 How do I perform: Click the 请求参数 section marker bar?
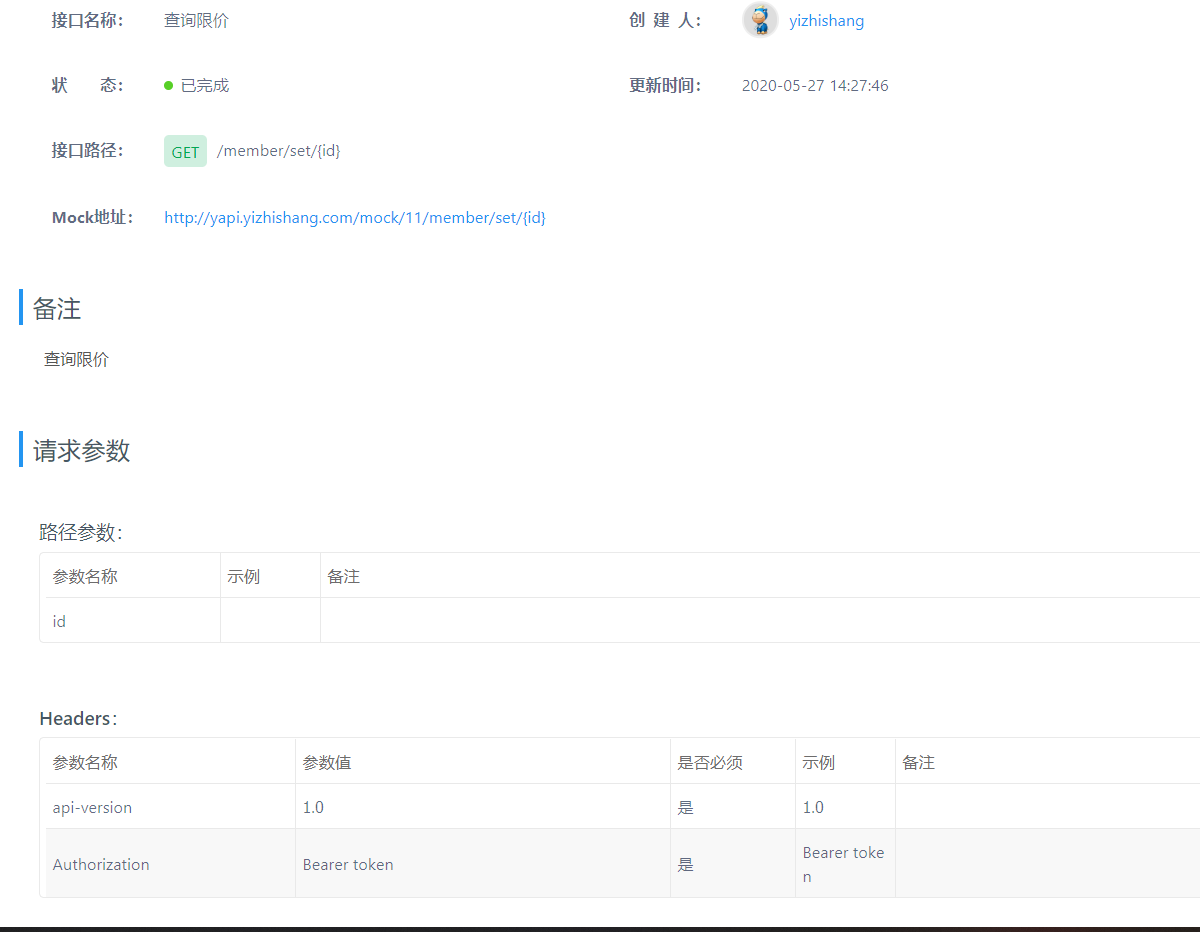pyautogui.click(x=20, y=449)
